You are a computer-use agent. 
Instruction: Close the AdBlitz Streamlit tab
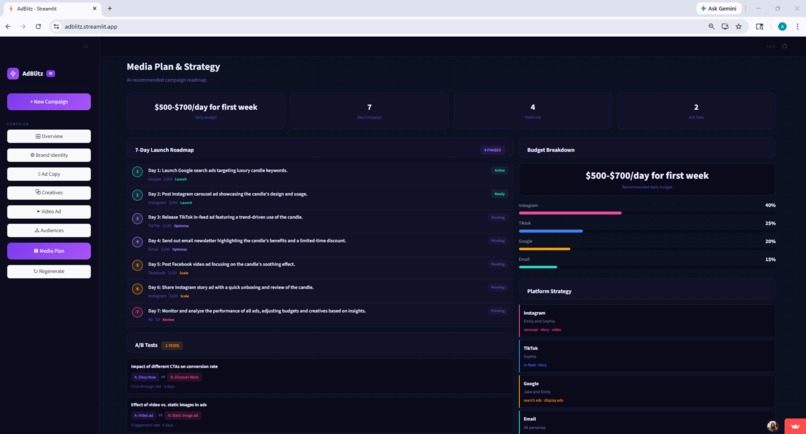[x=95, y=8]
